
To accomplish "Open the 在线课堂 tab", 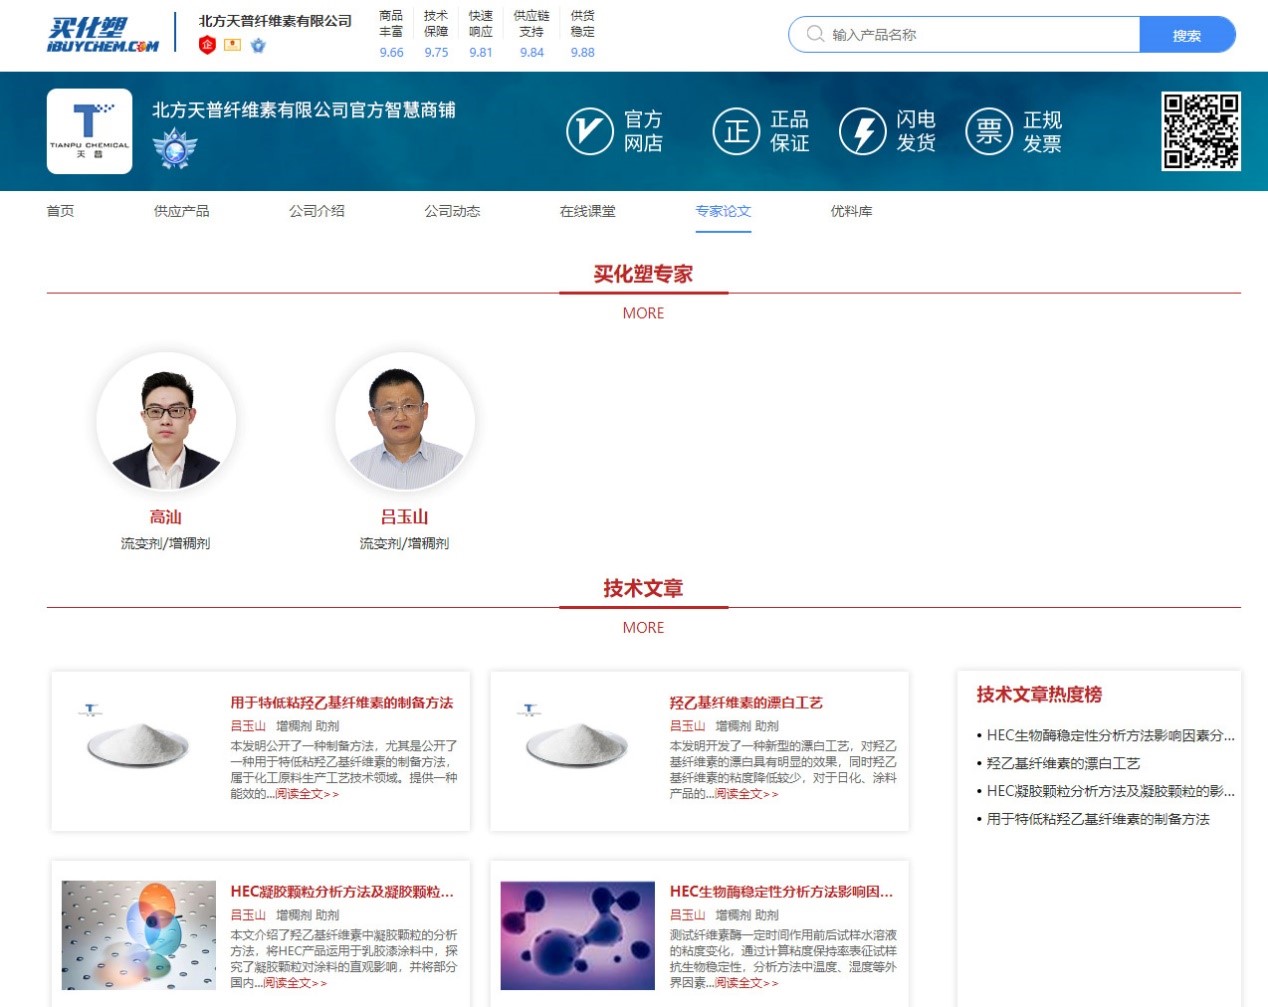I will (x=588, y=211).
